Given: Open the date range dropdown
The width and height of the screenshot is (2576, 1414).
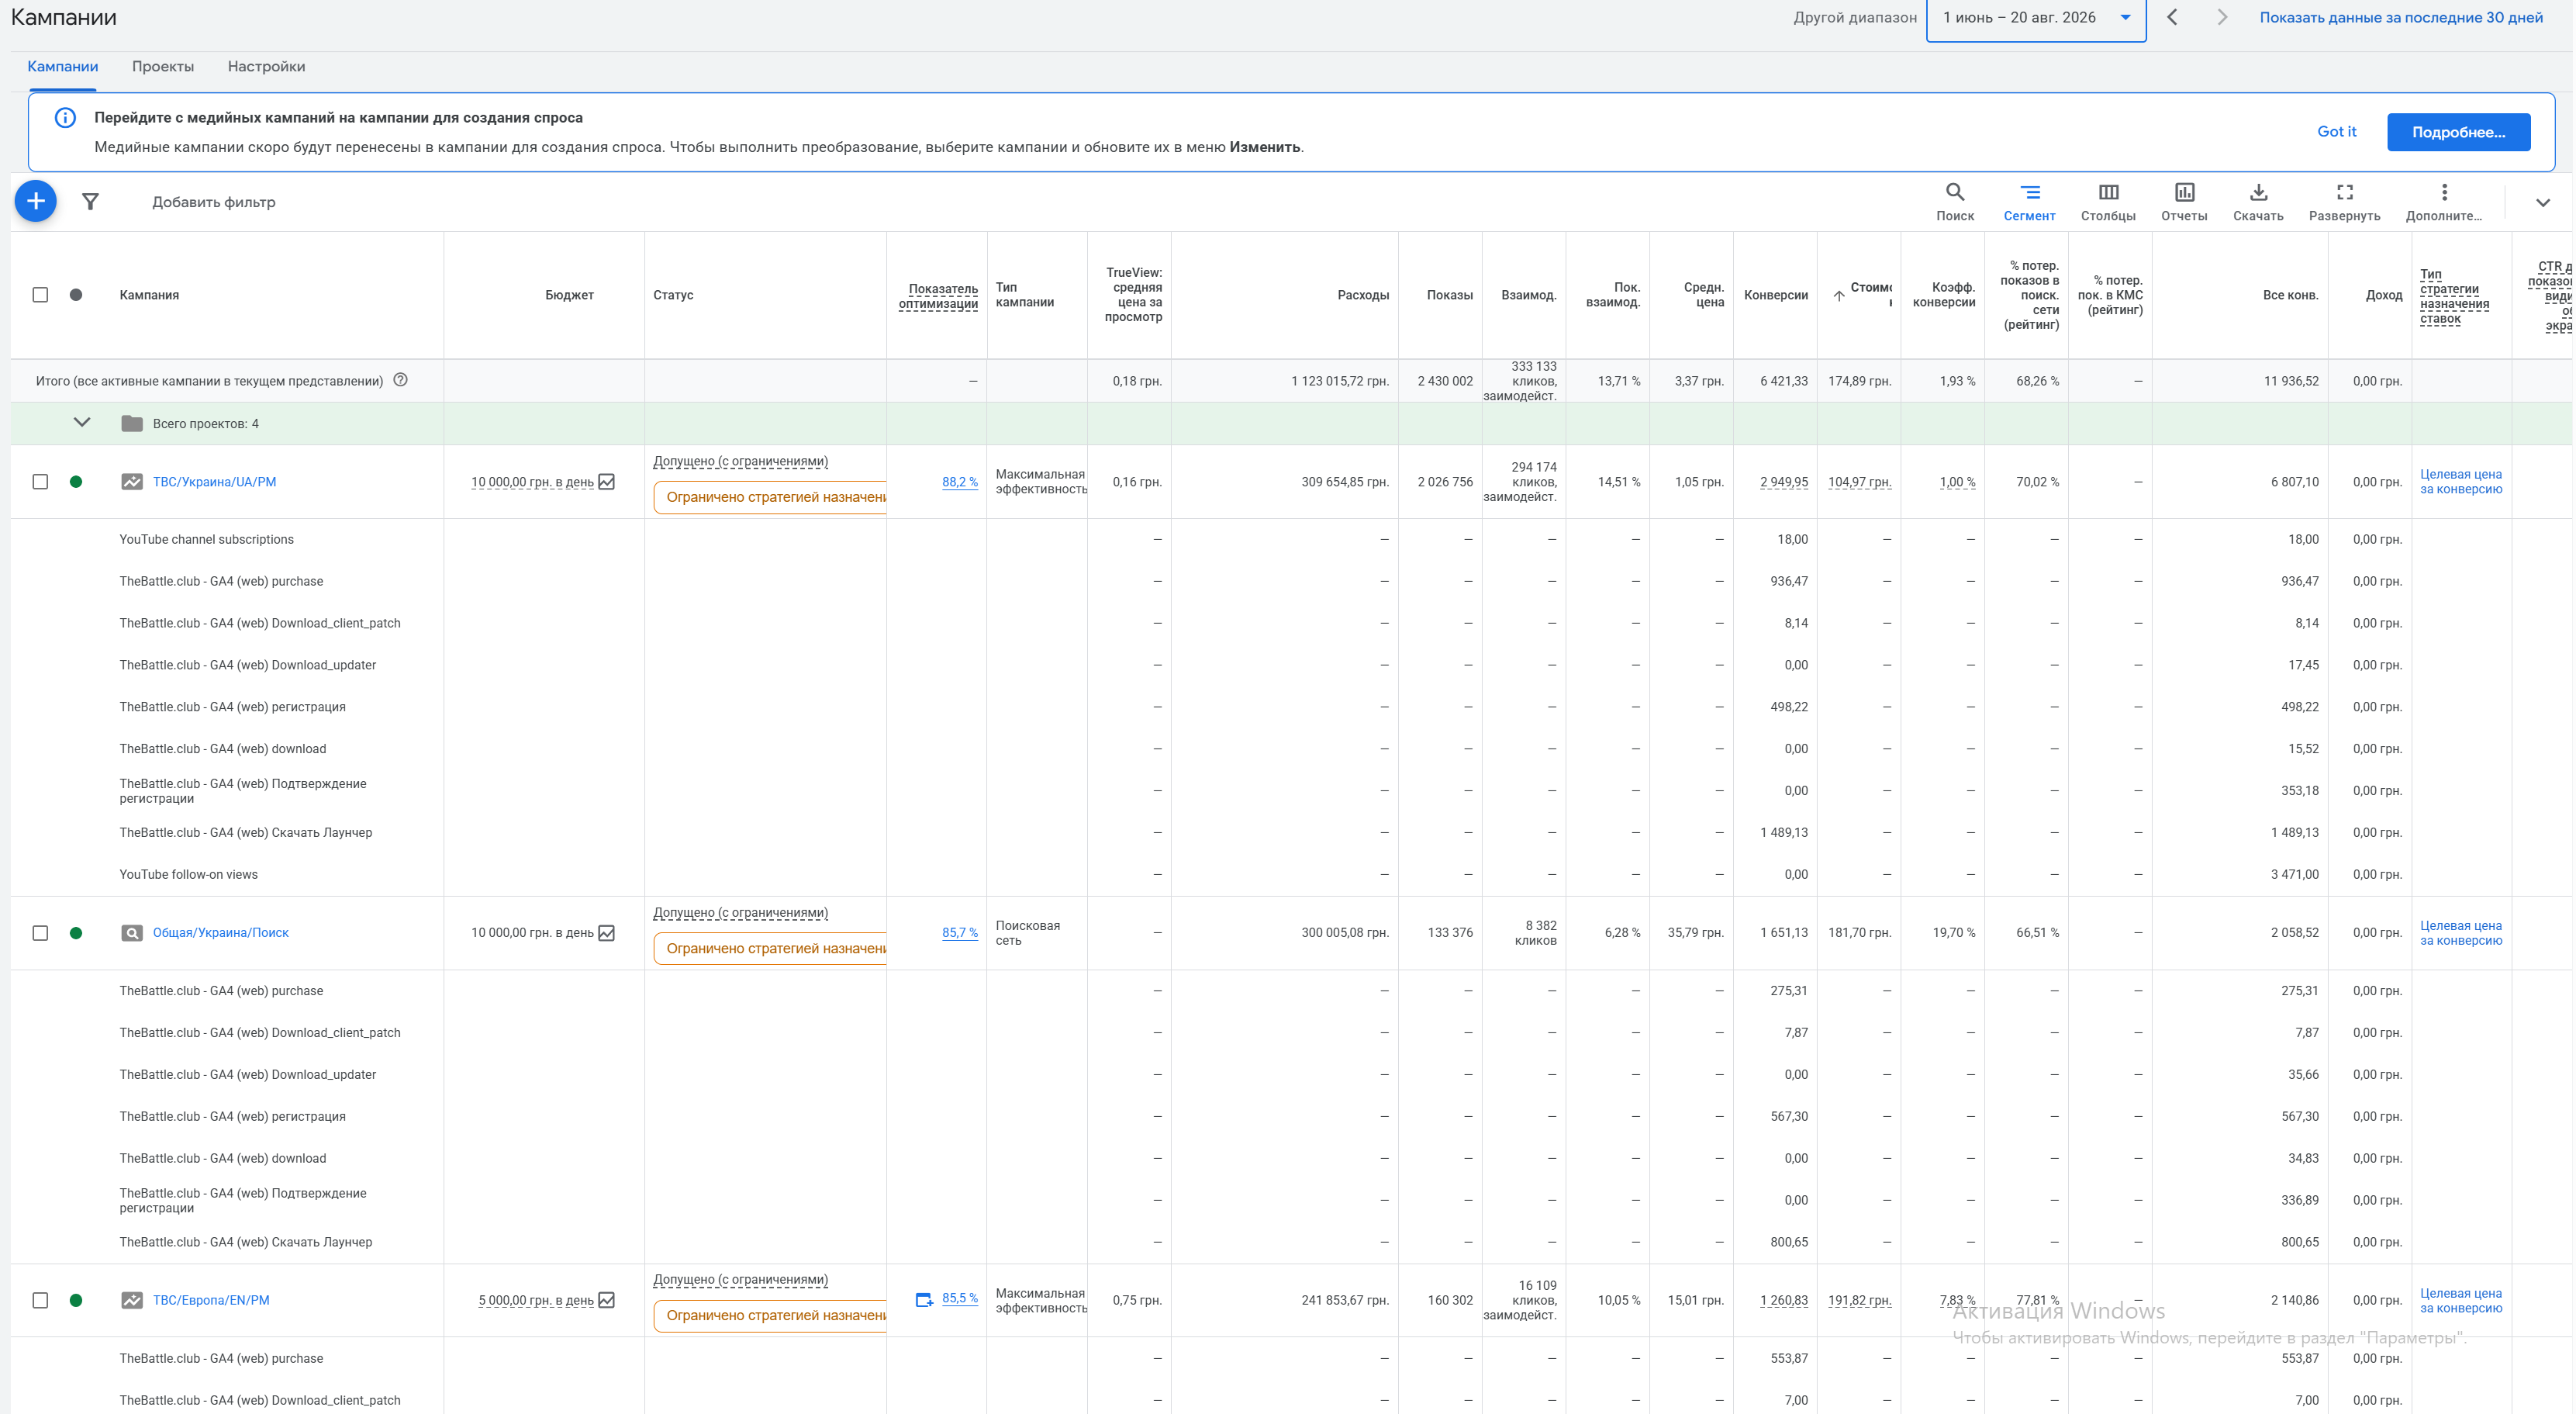Looking at the screenshot, I should pos(2036,18).
